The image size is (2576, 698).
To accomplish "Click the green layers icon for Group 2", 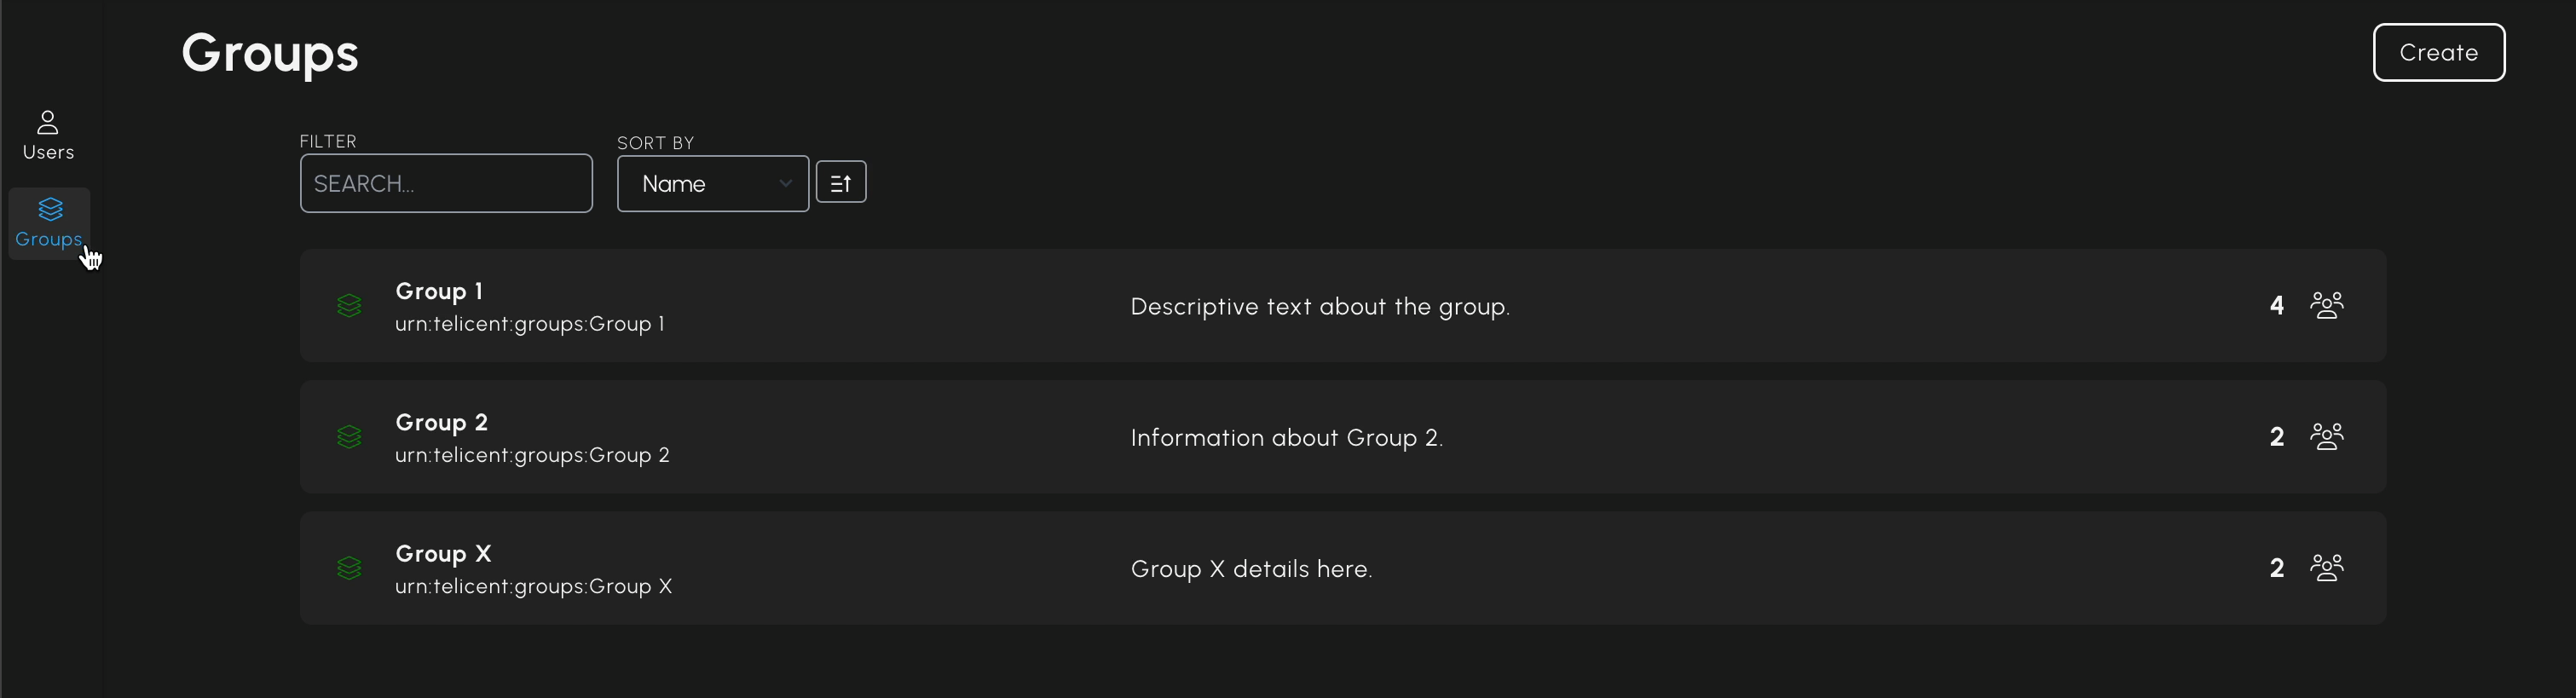I will (349, 437).
